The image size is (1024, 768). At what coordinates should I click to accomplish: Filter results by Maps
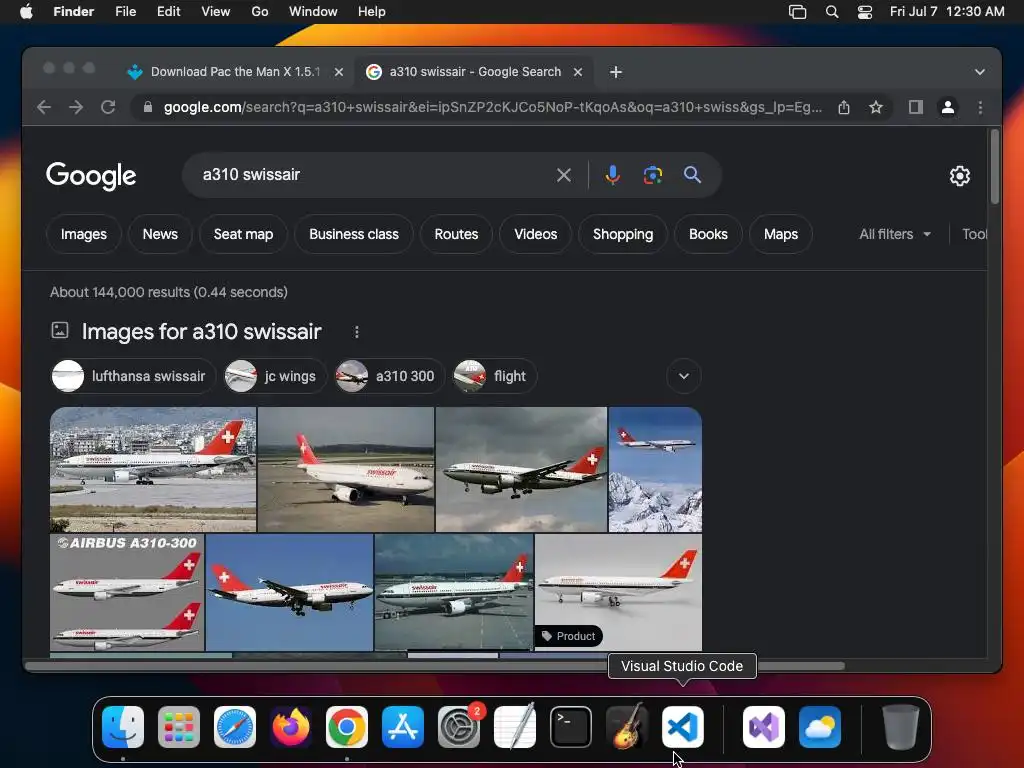coord(780,234)
